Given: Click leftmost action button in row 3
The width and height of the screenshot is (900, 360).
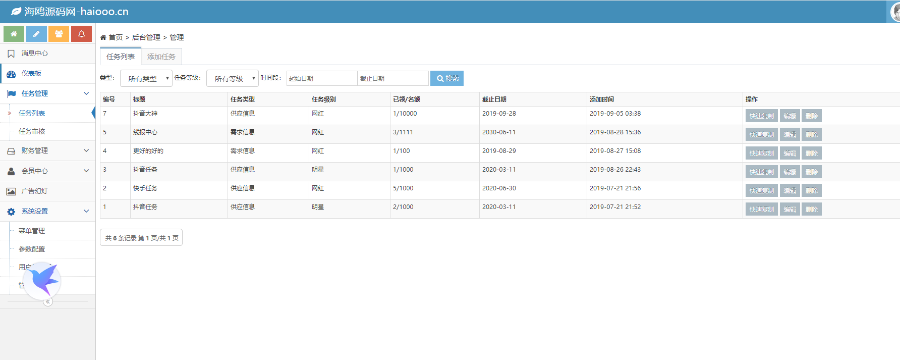Looking at the screenshot, I should tap(762, 172).
